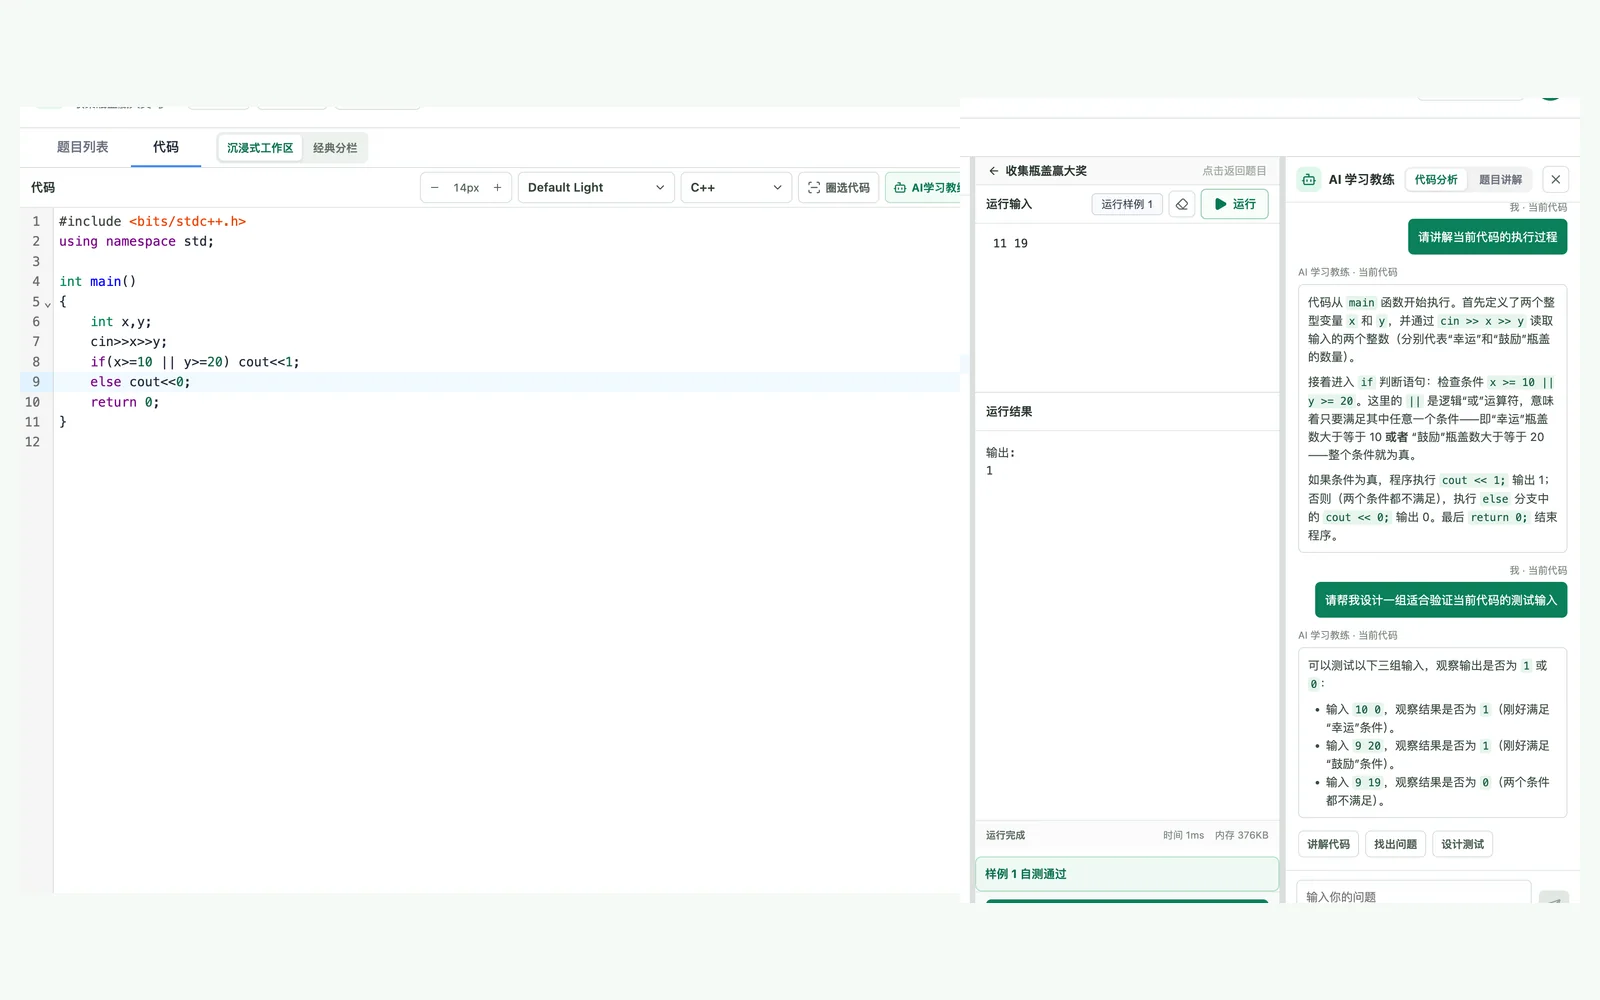Switch AI panel to 题目讲解 mode
The image size is (1600, 1000).
click(1500, 180)
